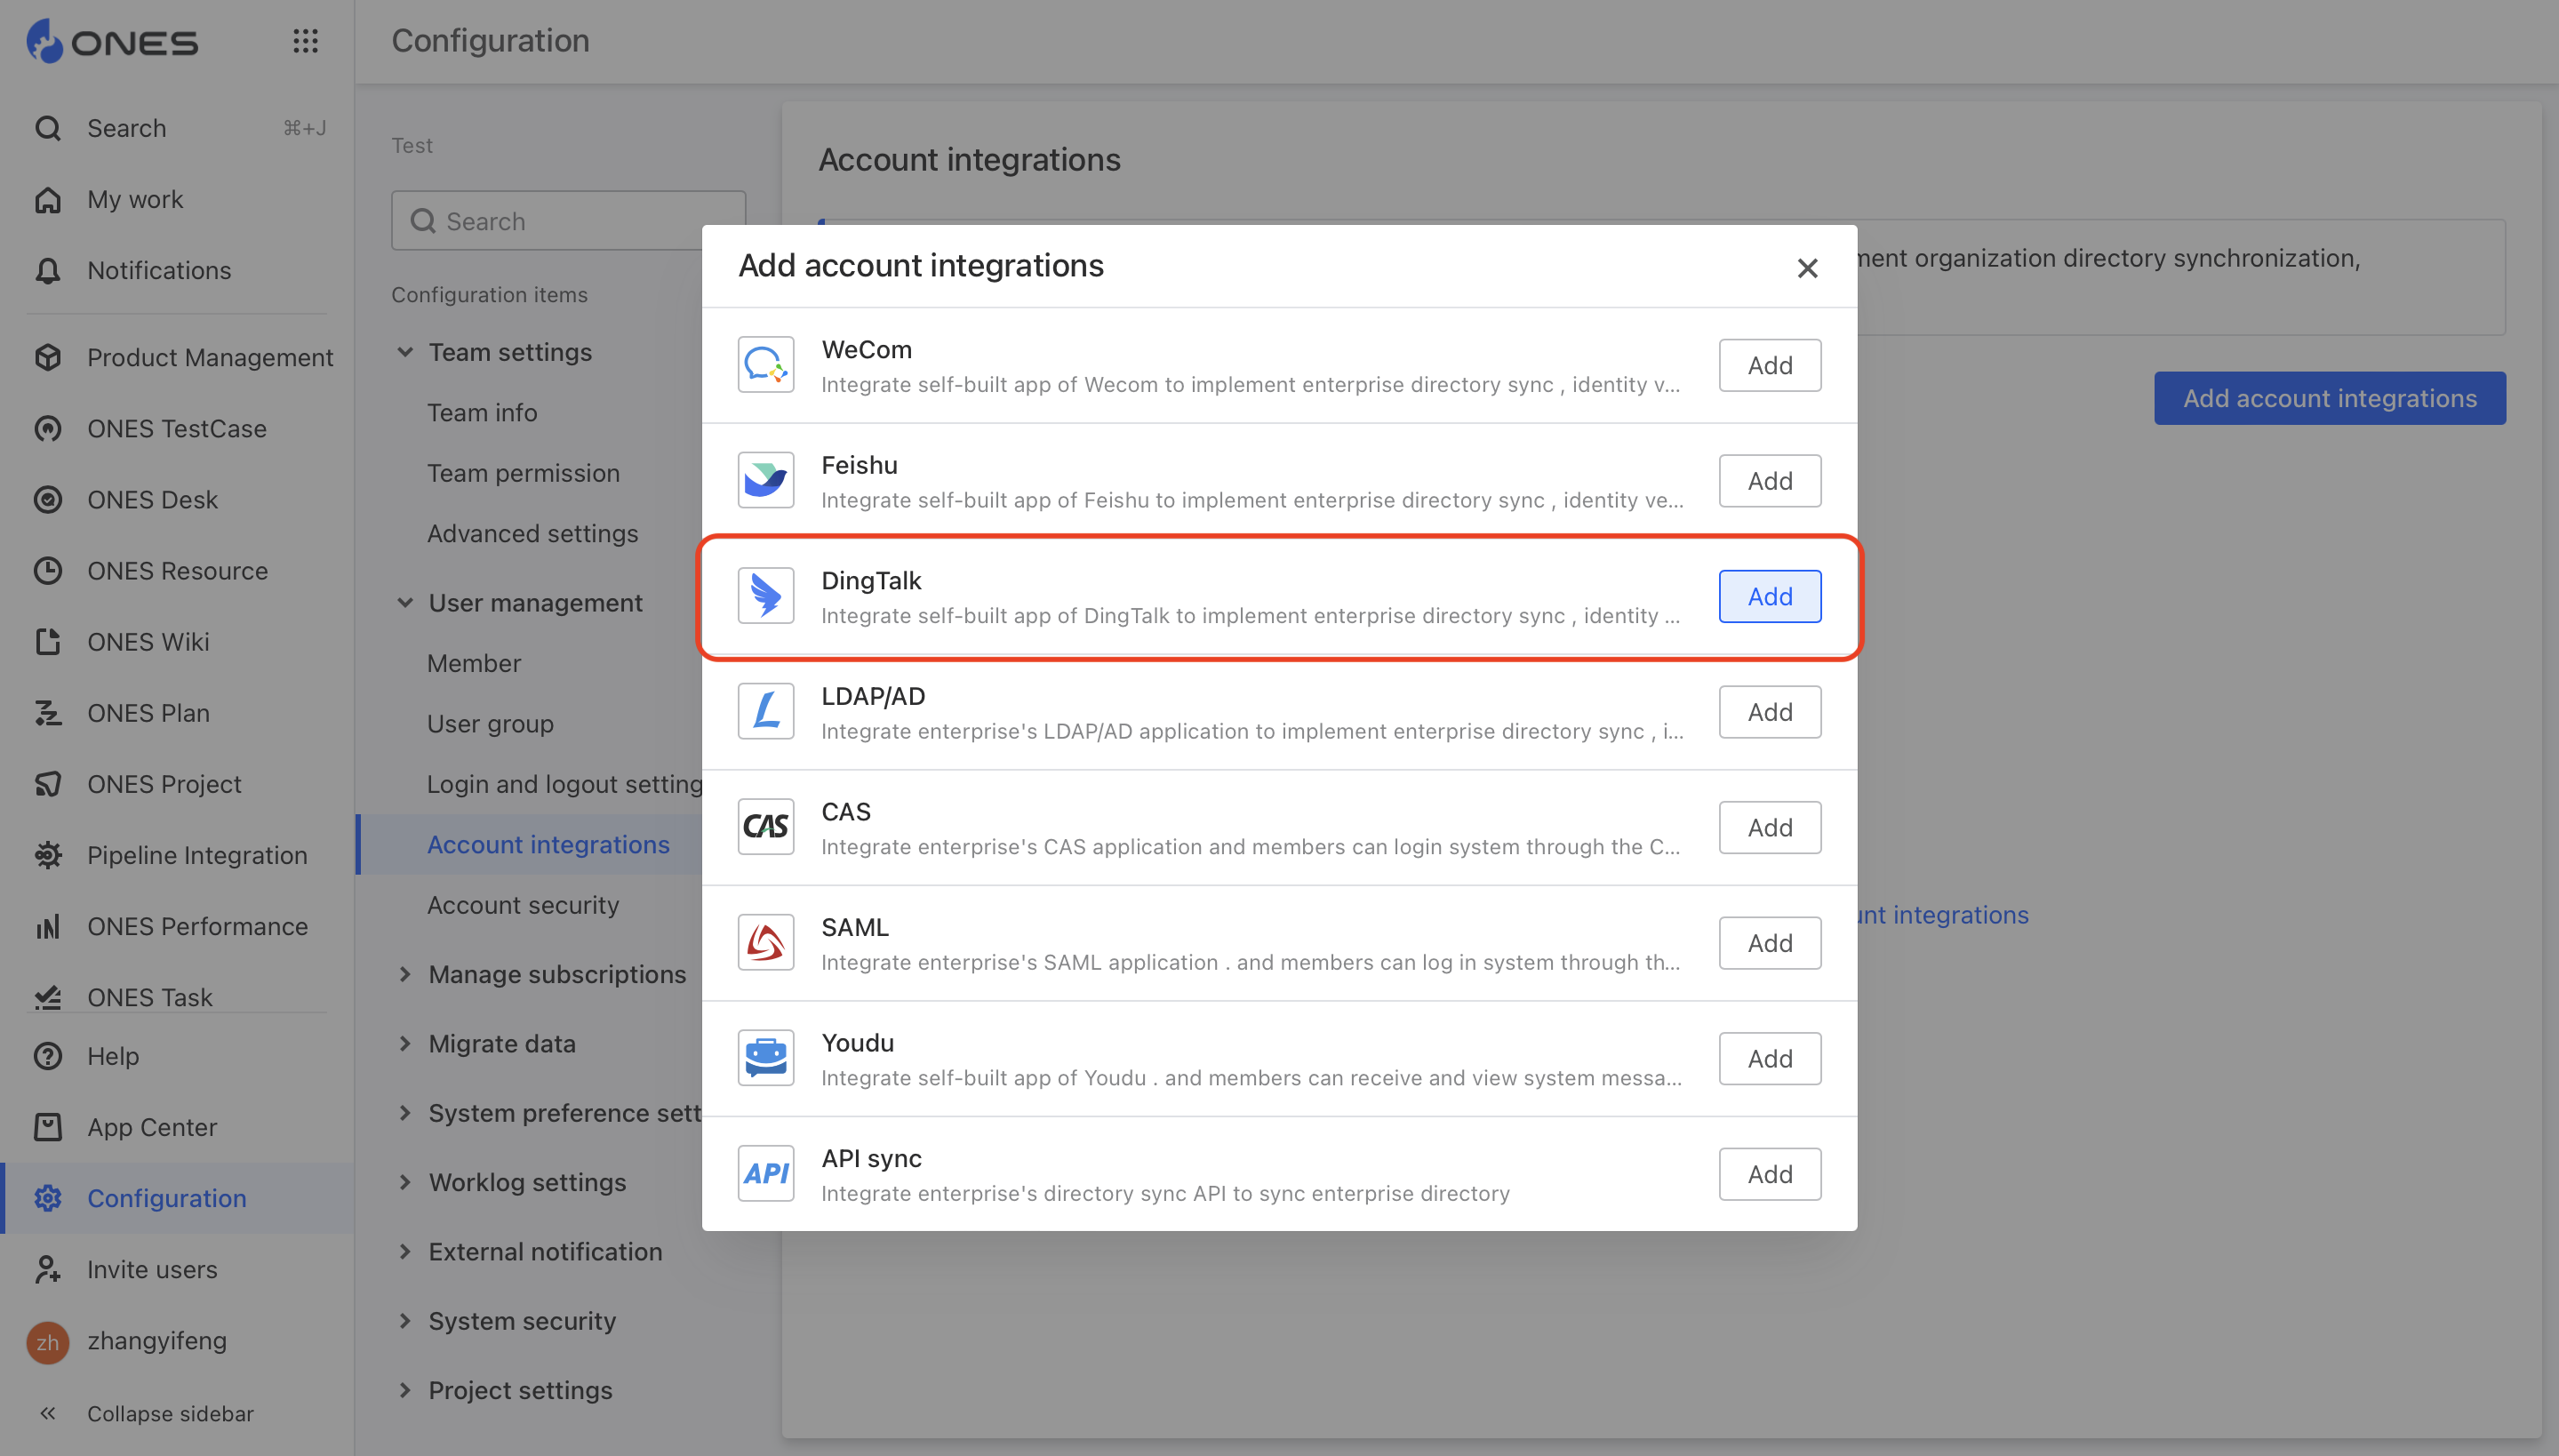2559x1456 pixels.
Task: Open zhangyifeng user avatar
Action: pyautogui.click(x=47, y=1342)
